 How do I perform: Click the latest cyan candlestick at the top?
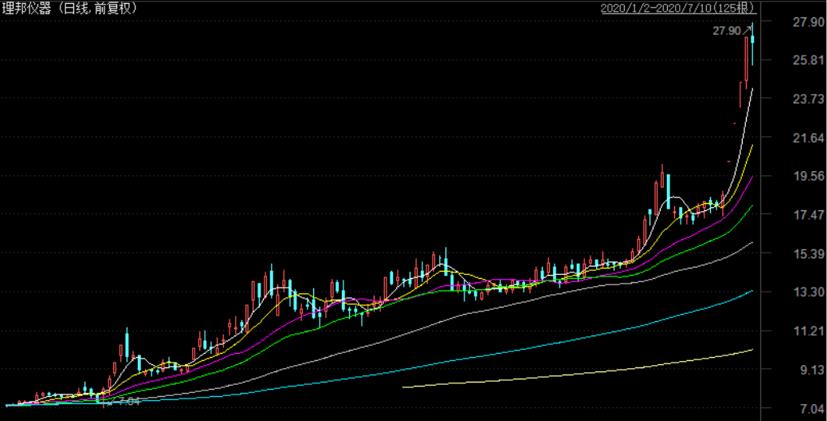(x=753, y=44)
